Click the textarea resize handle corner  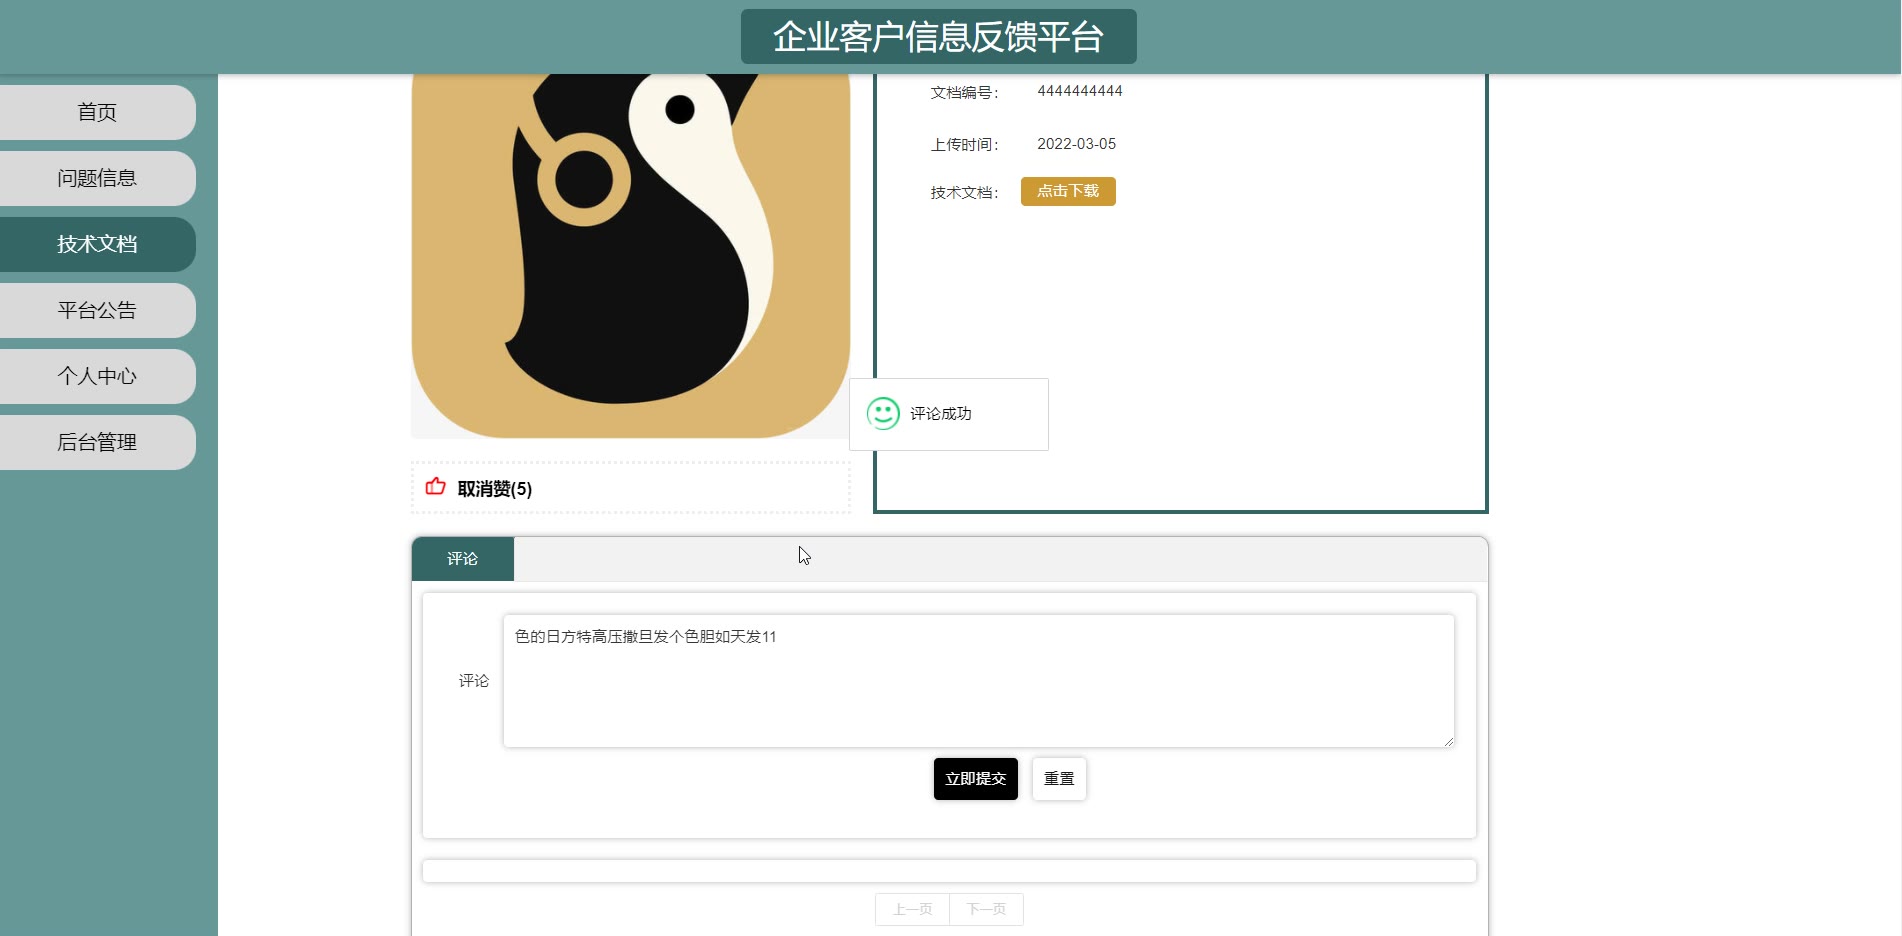pyautogui.click(x=1448, y=741)
